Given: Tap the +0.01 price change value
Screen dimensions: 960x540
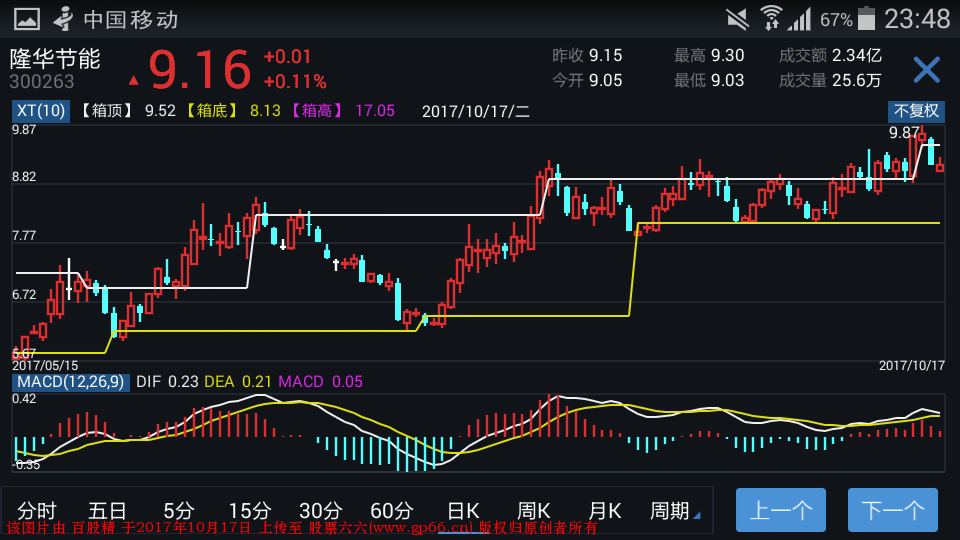Looking at the screenshot, I should point(287,56).
